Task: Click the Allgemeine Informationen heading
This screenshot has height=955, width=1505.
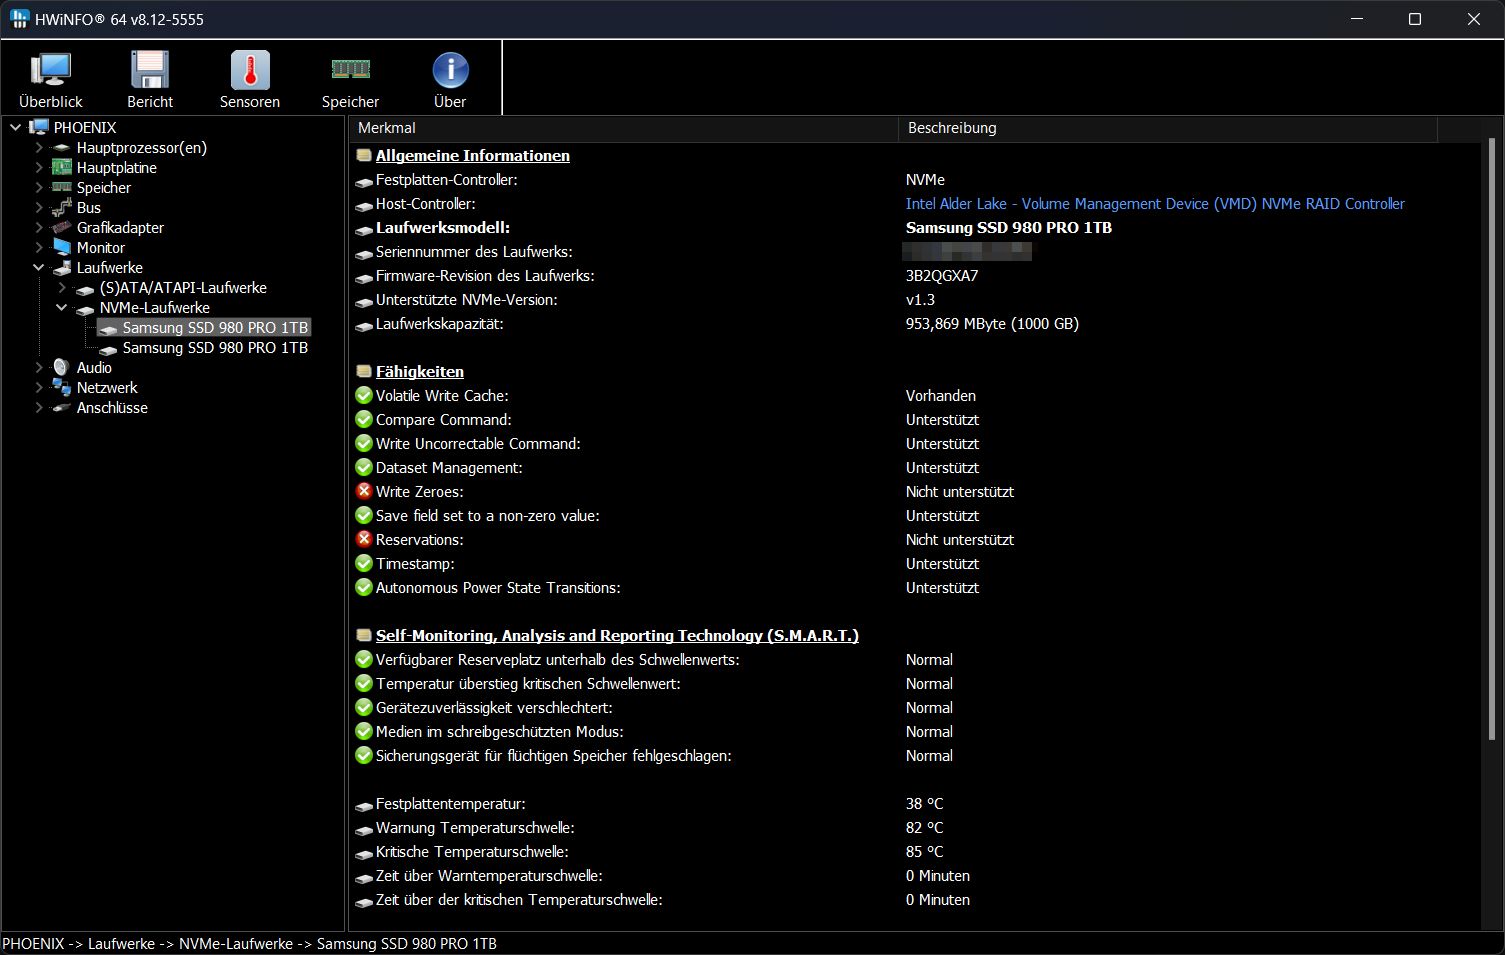Action: [x=473, y=155]
